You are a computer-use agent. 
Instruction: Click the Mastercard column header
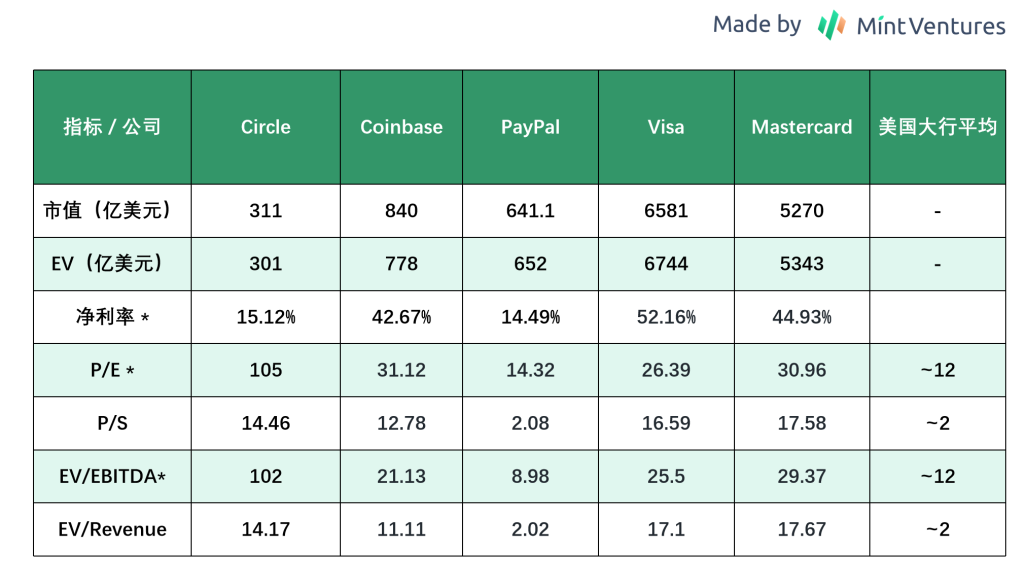click(x=802, y=127)
